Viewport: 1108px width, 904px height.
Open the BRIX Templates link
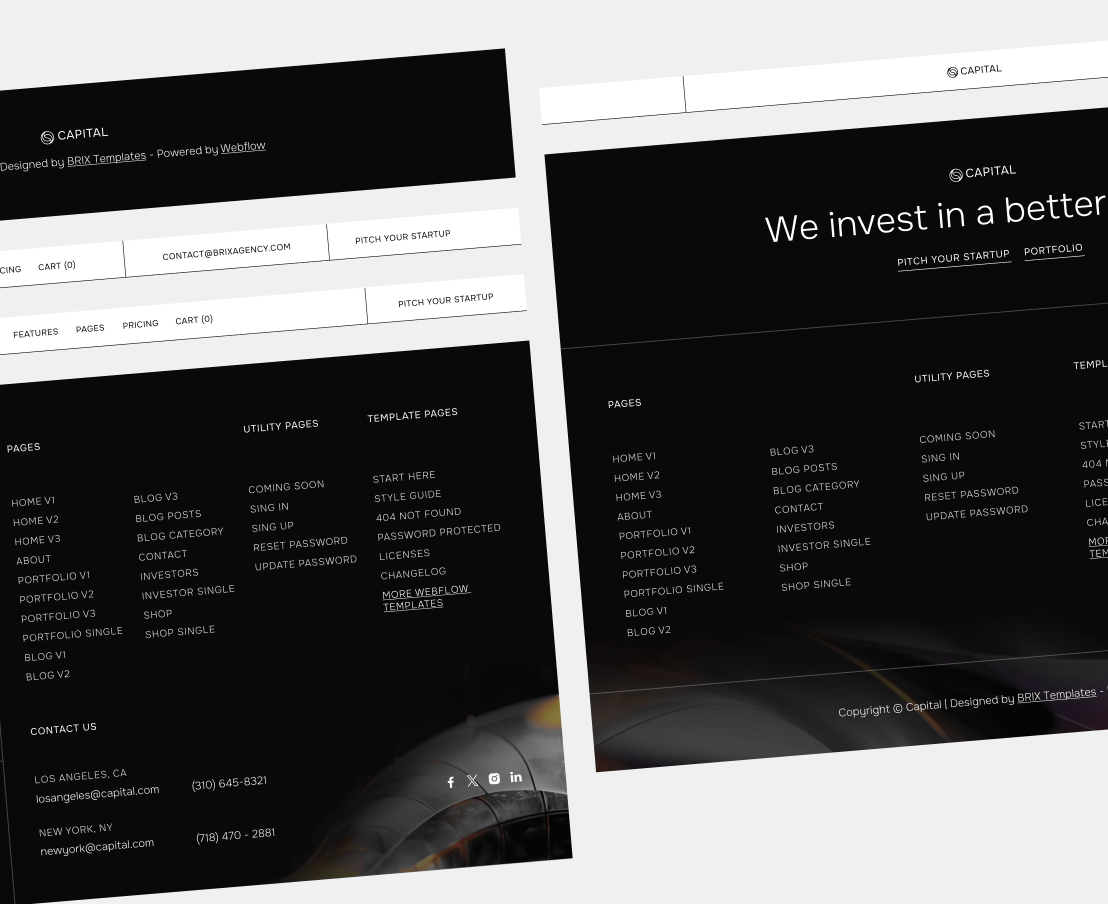(x=107, y=157)
